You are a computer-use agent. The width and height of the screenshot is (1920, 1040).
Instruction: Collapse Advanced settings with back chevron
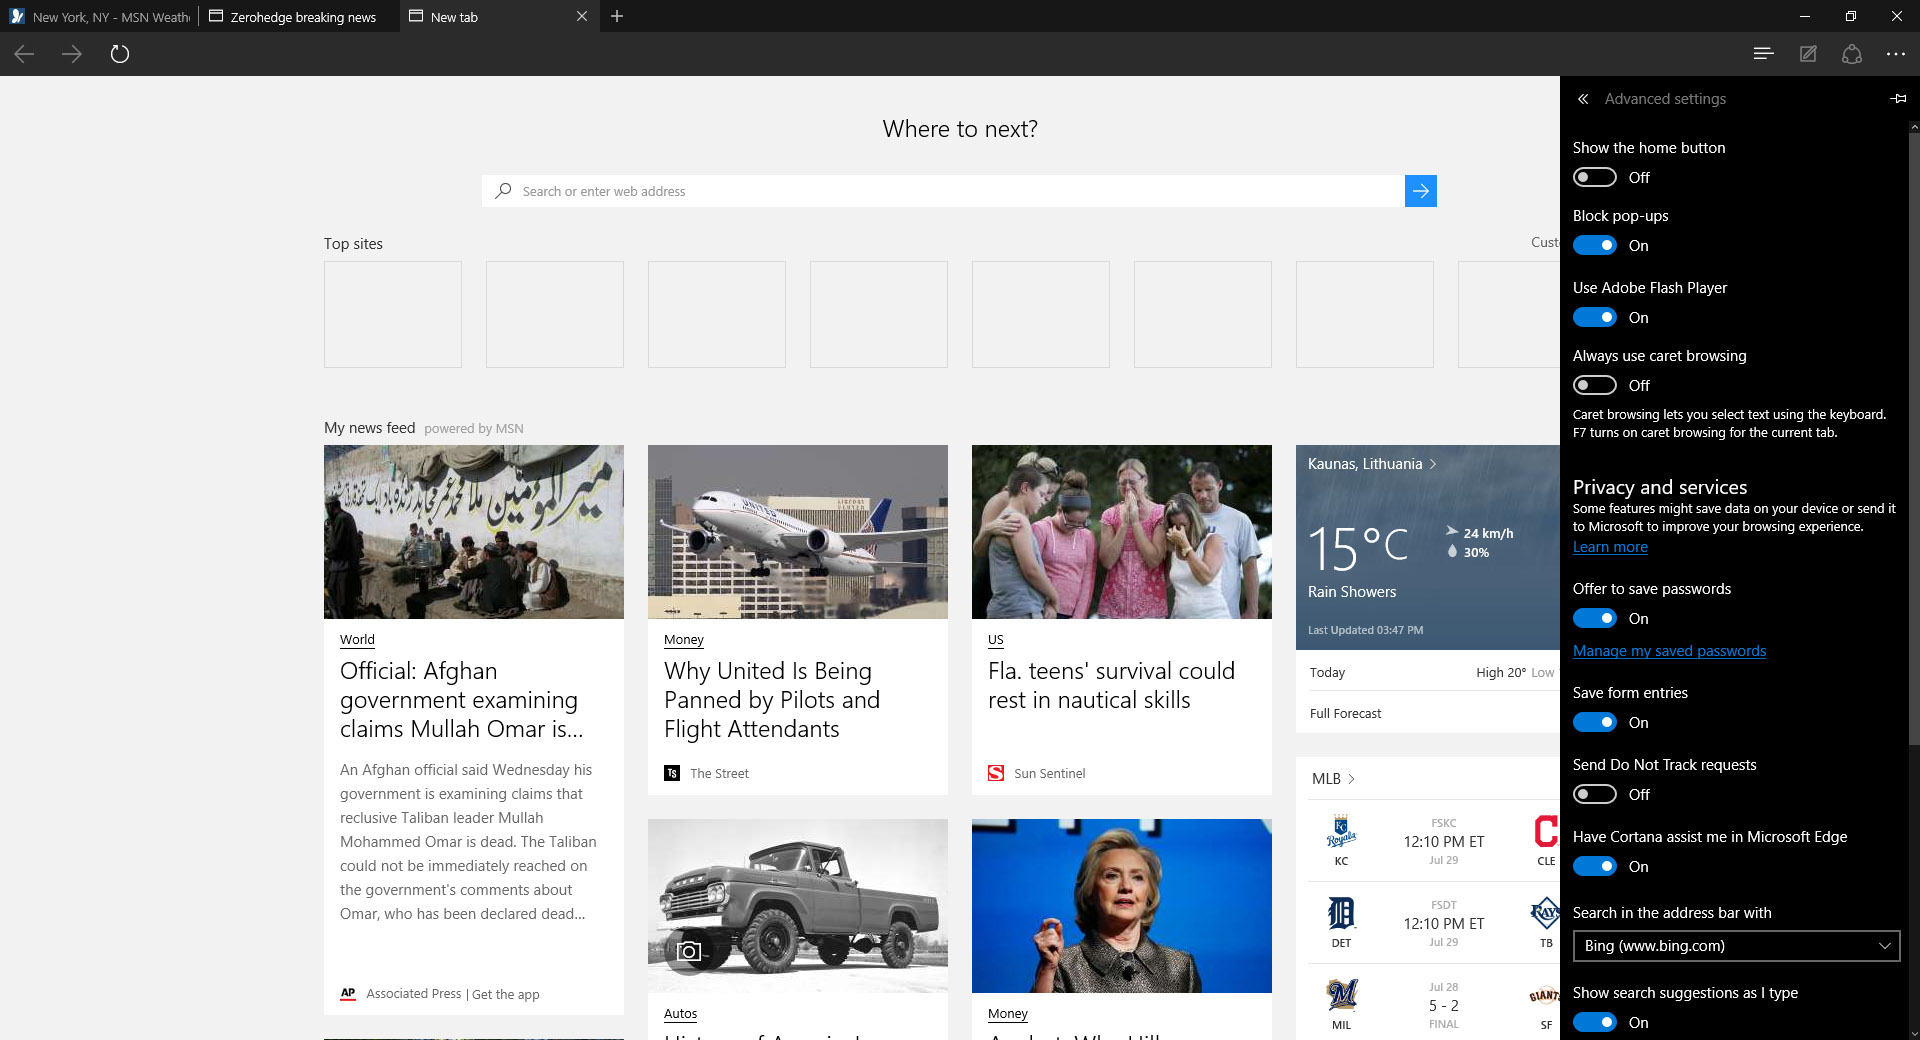(1584, 99)
